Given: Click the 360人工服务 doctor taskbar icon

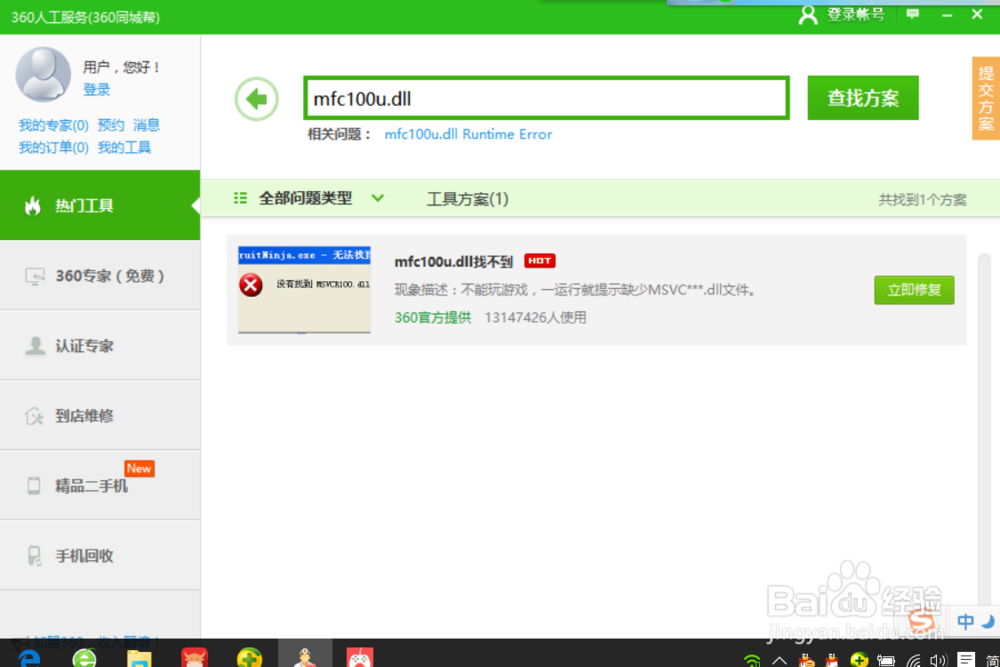Looking at the screenshot, I should tap(305, 656).
